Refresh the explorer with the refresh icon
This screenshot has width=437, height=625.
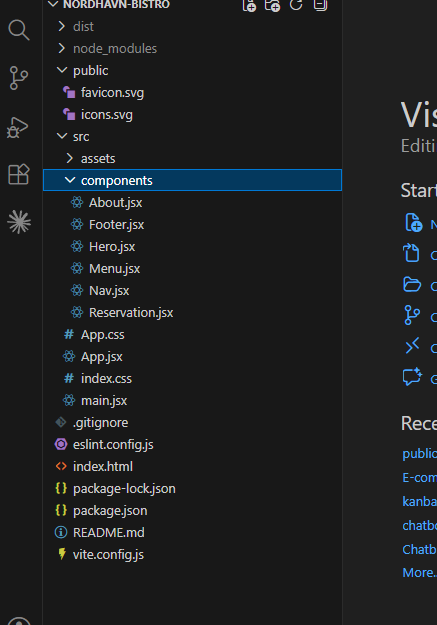tap(296, 4)
